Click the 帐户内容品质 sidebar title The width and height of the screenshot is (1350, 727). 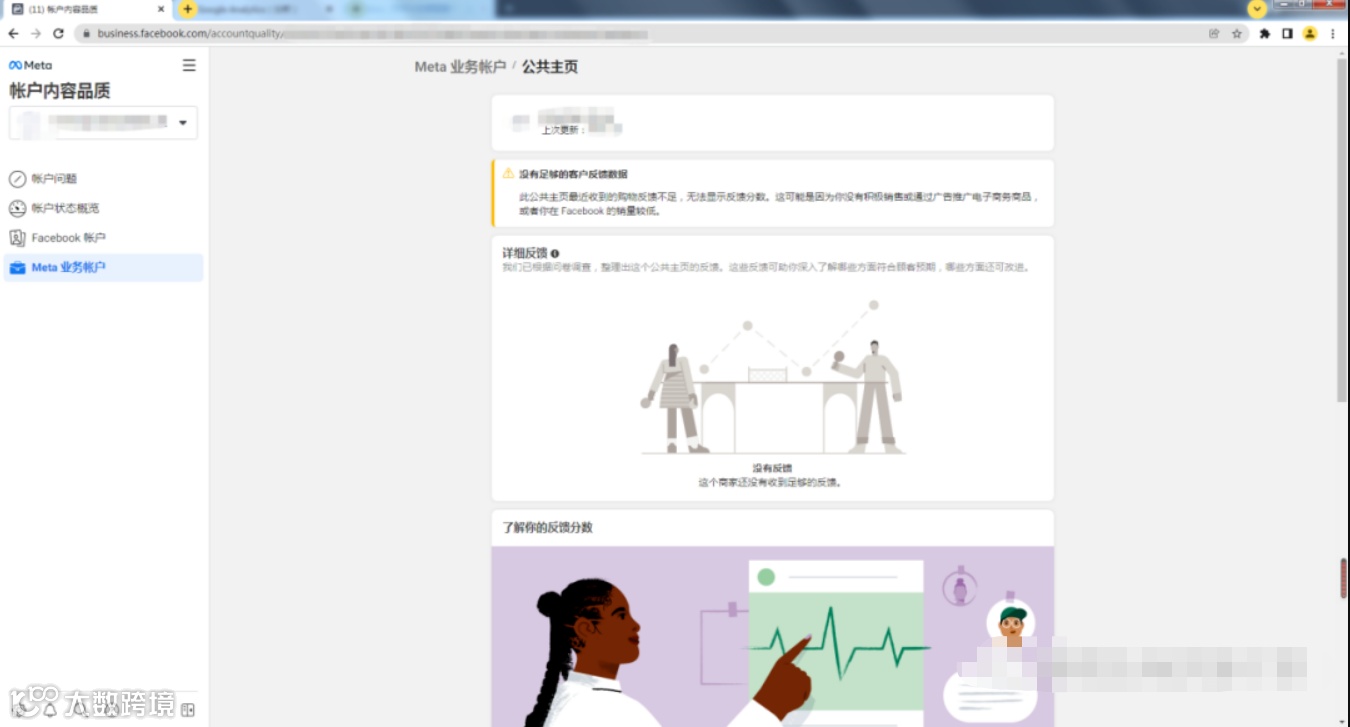coord(60,91)
